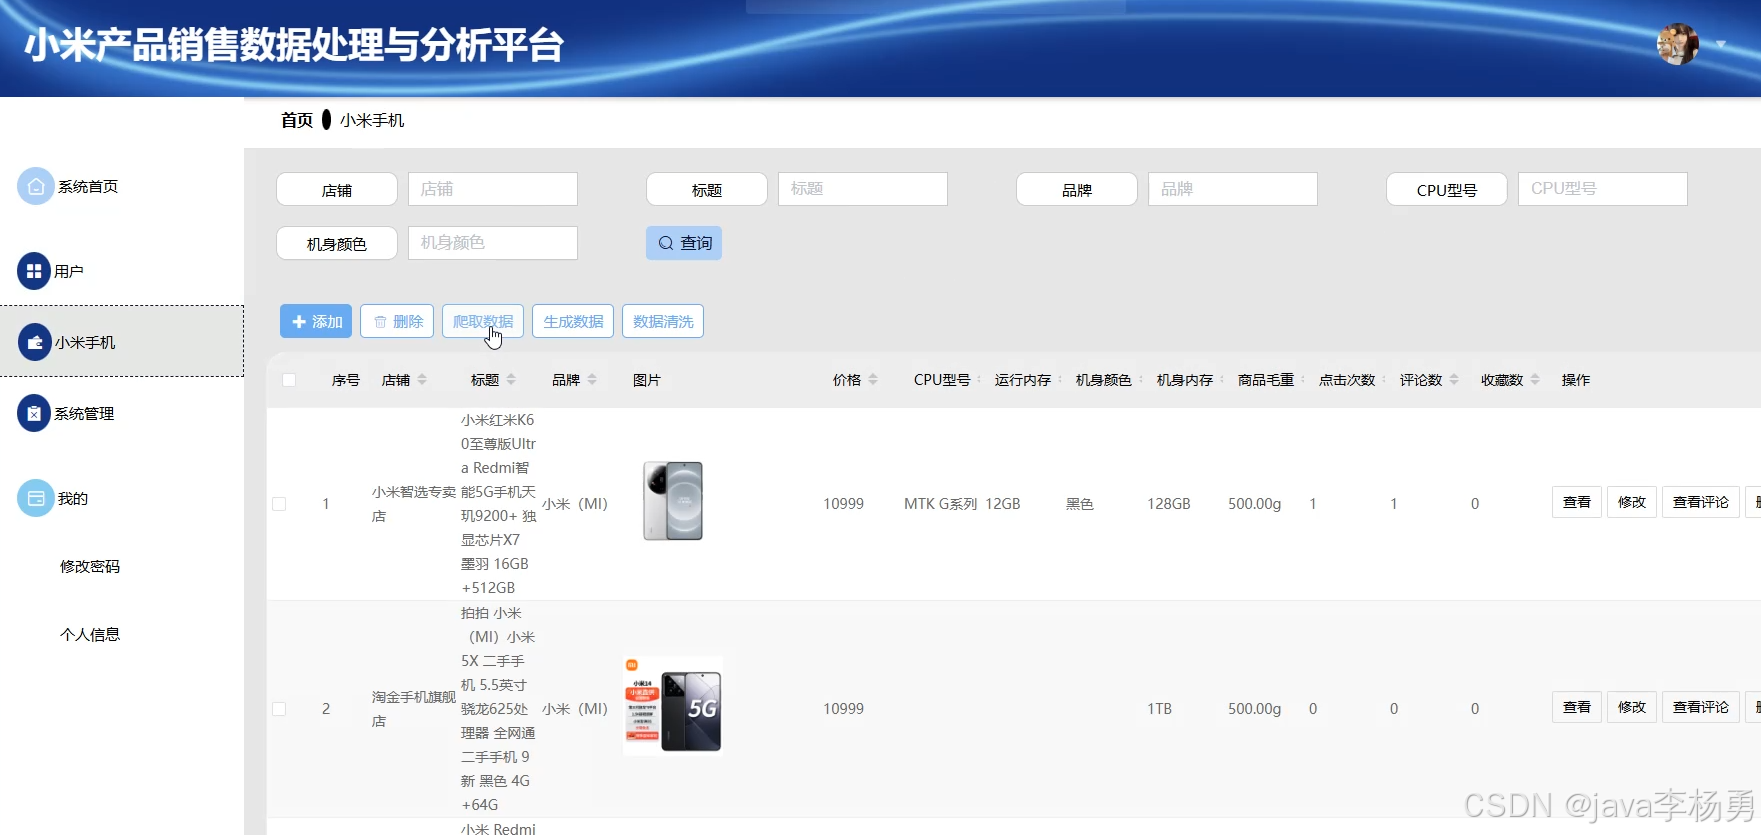
Task: Sort by the 价格 column arrows
Action: [873, 380]
